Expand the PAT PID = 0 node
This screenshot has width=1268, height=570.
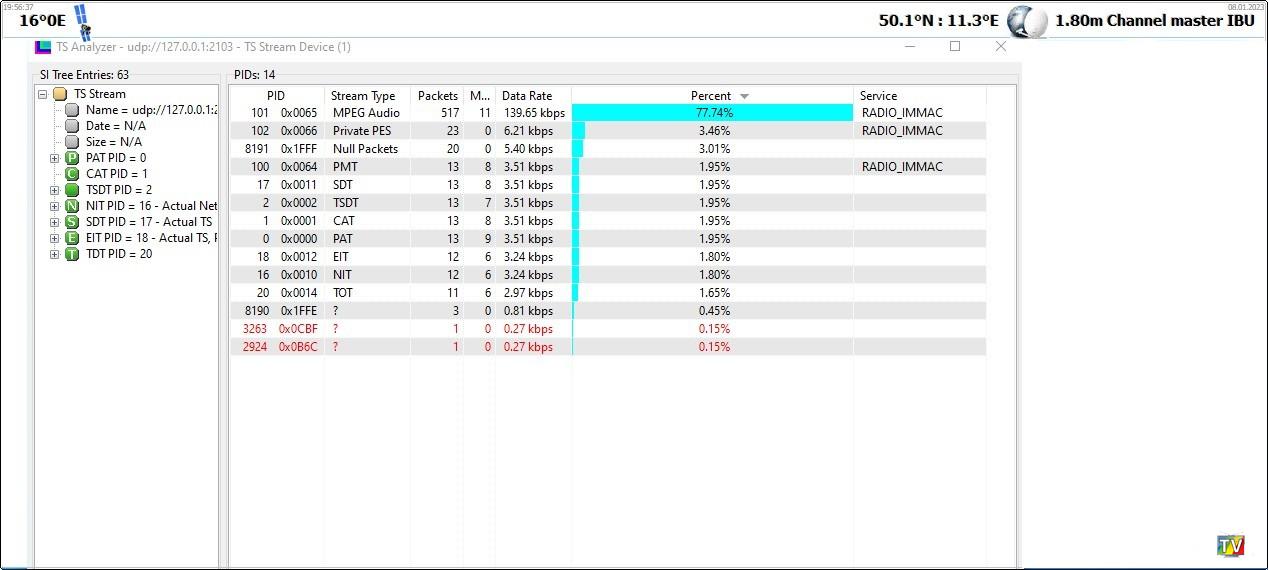[55, 158]
